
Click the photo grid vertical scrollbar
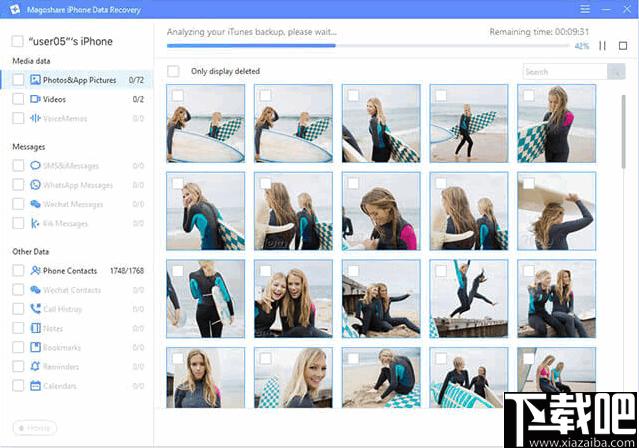[624, 132]
